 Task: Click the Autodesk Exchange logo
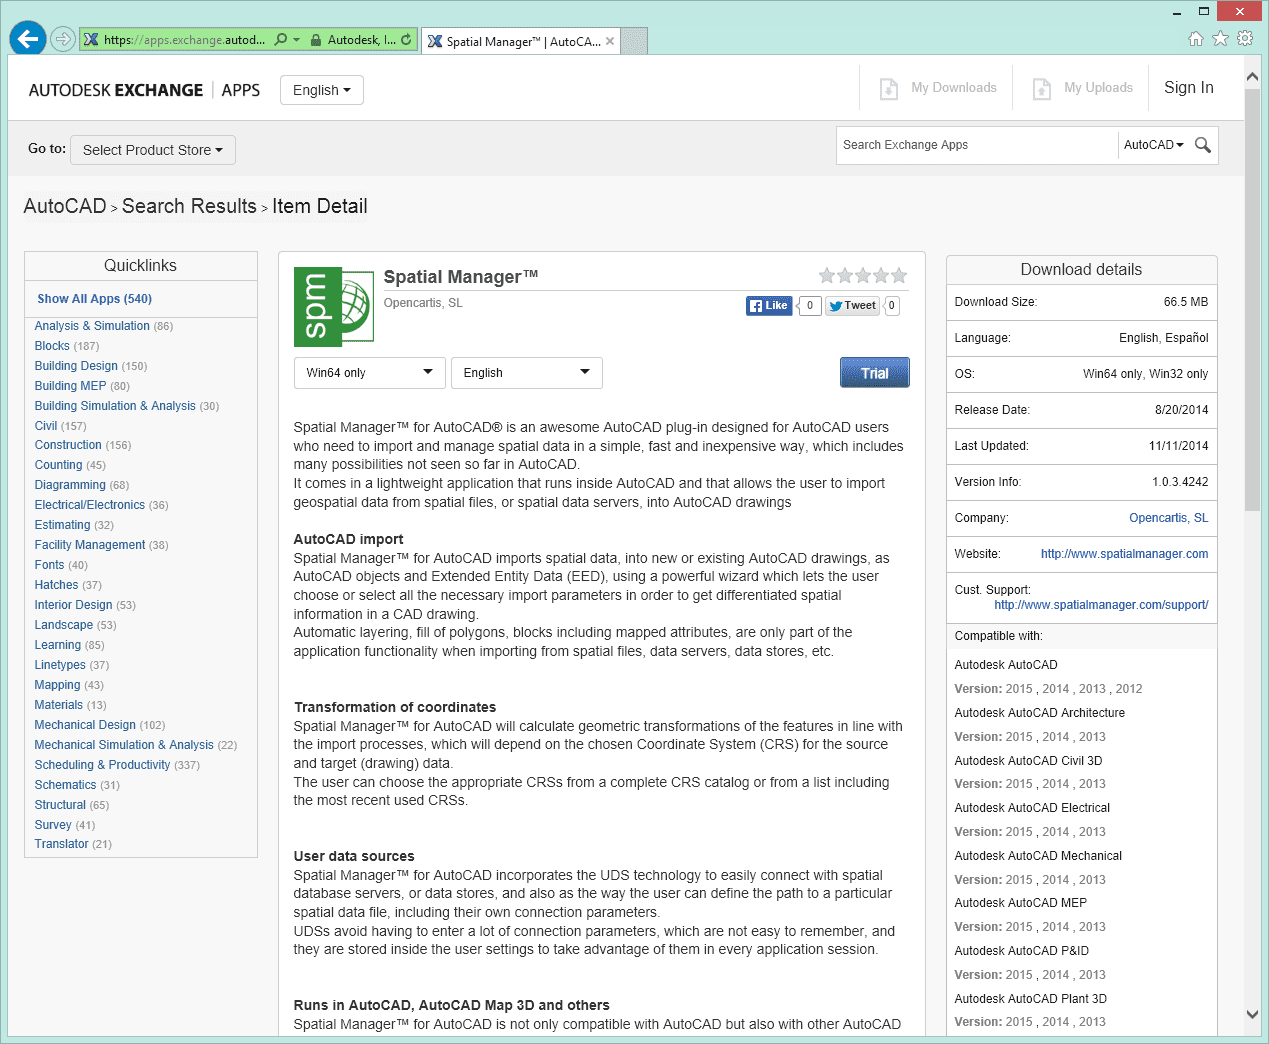pyautogui.click(x=144, y=90)
